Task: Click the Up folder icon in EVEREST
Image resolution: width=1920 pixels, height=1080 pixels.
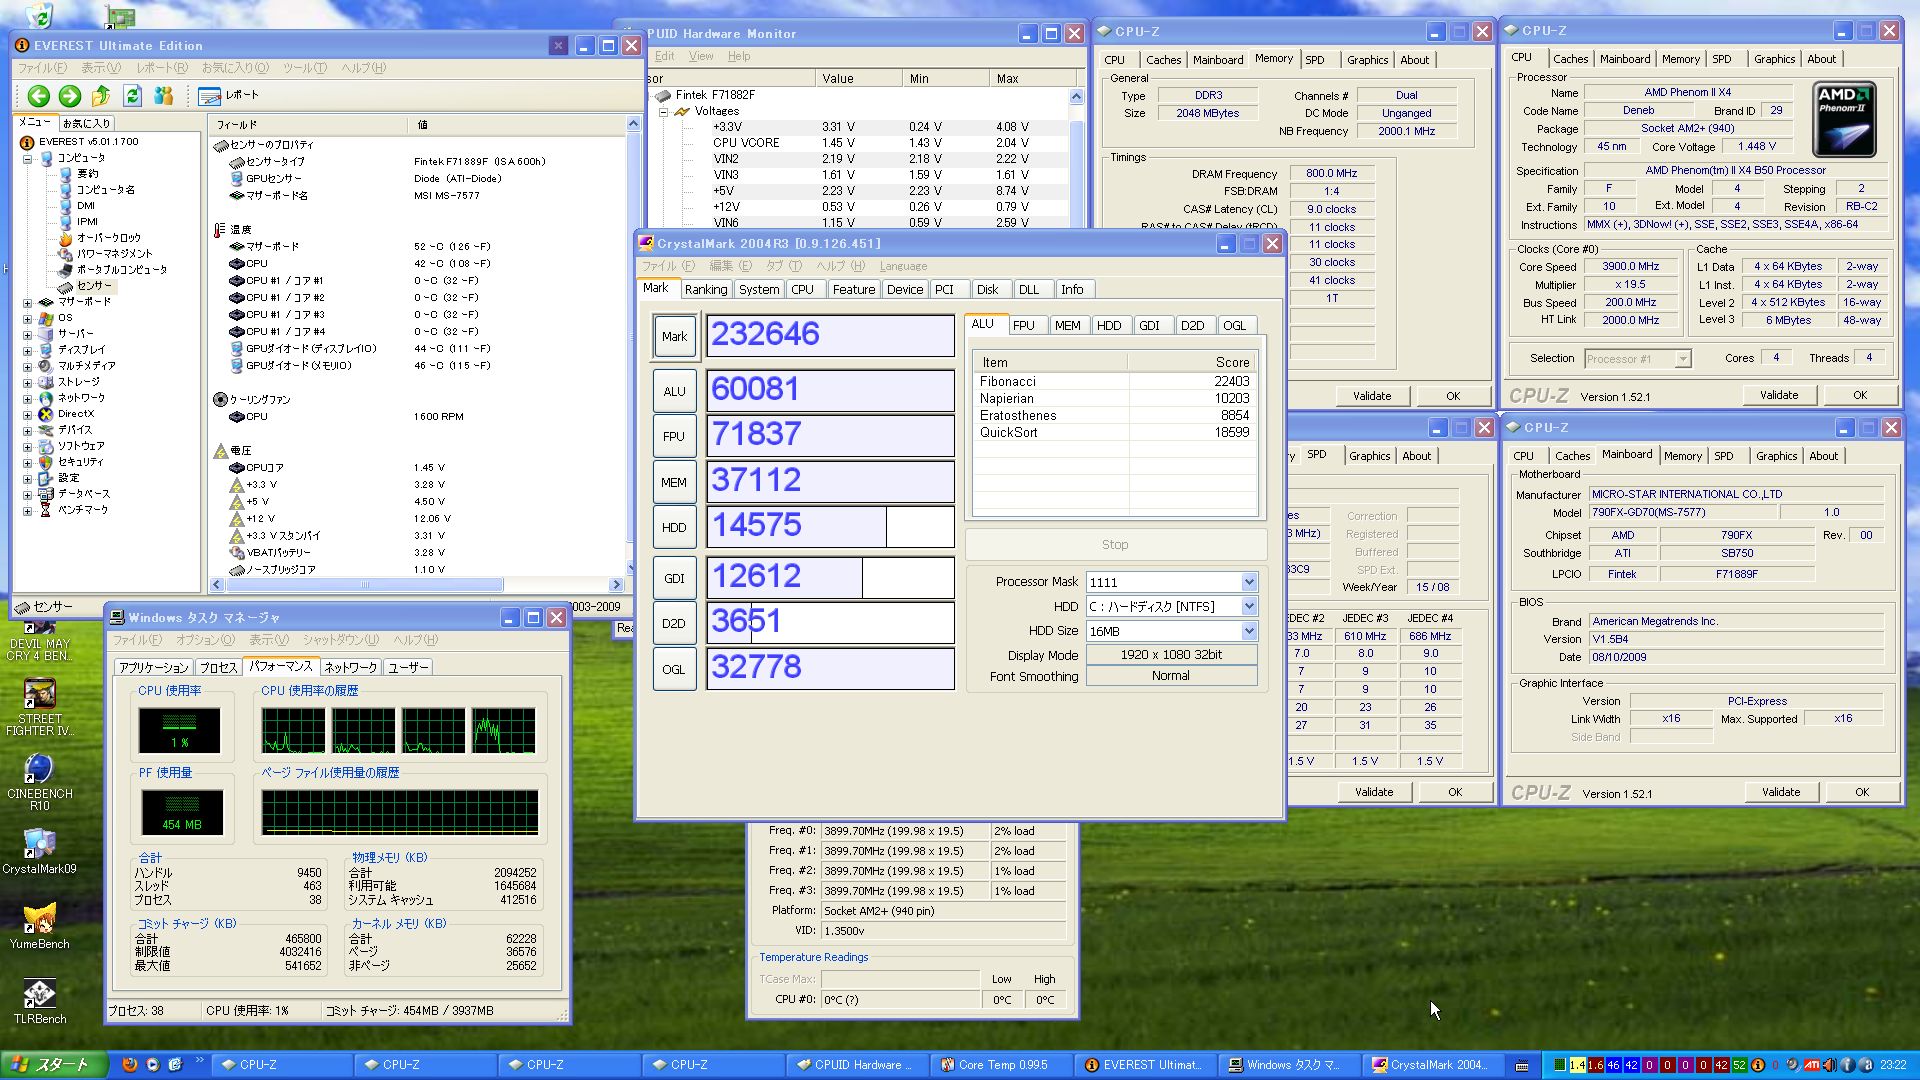Action: [x=101, y=96]
